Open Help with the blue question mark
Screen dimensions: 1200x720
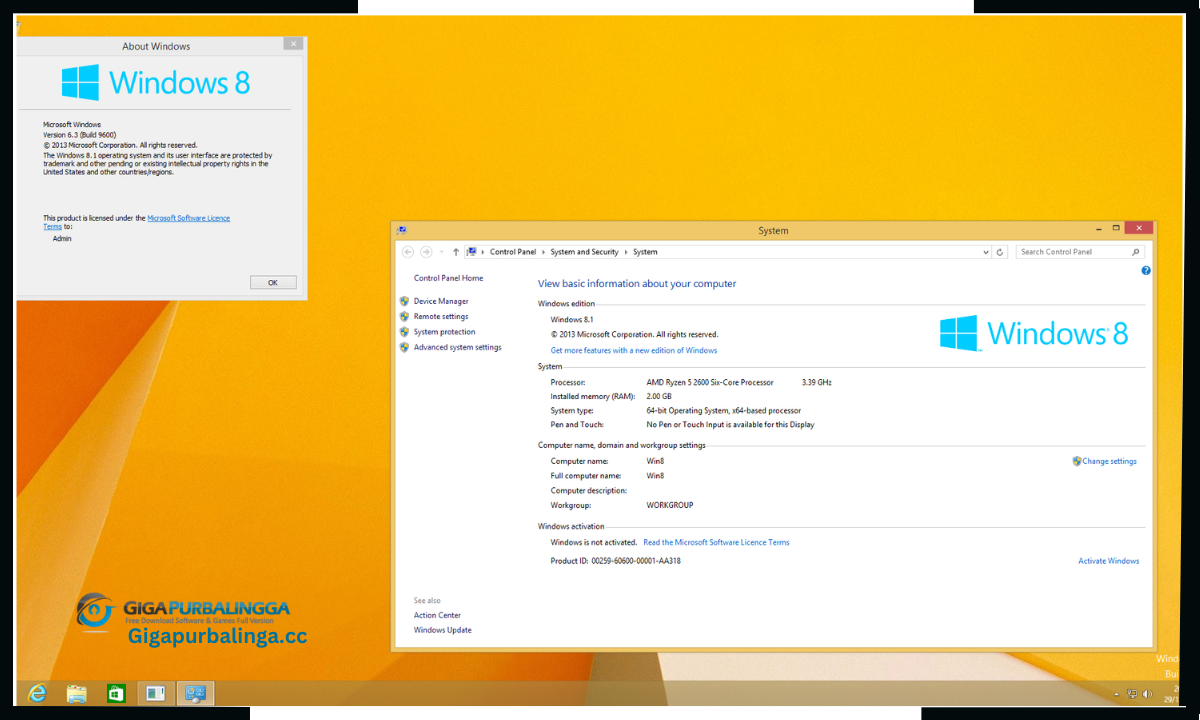[1146, 271]
